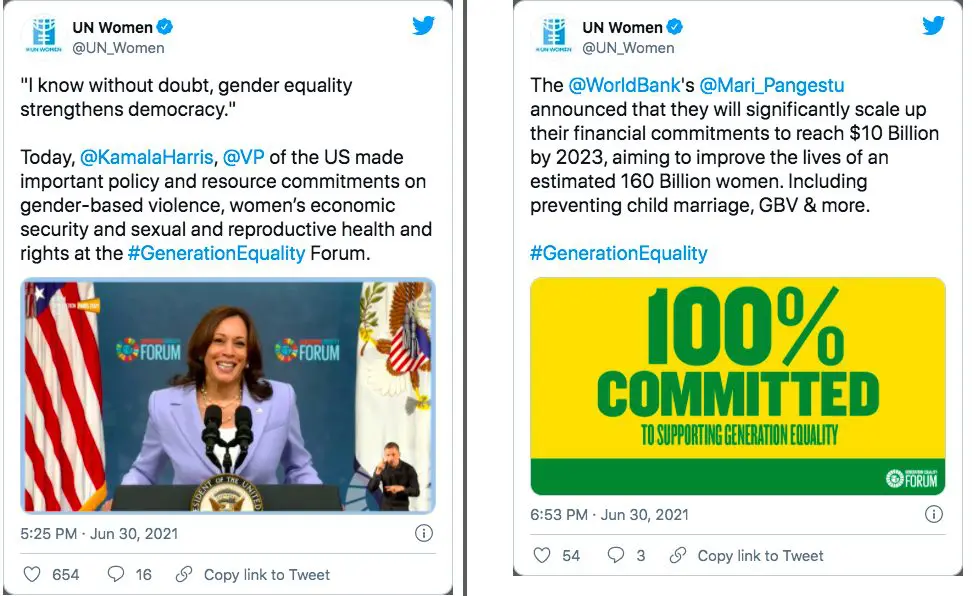Open UN Women avatar on the right tweet
The height and width of the screenshot is (596, 976).
(x=553, y=36)
